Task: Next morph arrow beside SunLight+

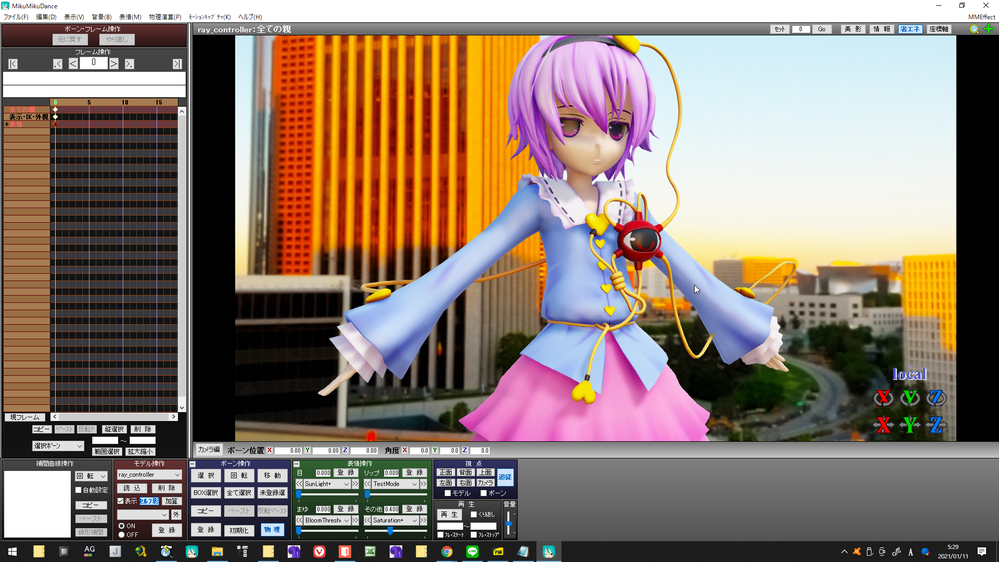Action: [356, 484]
